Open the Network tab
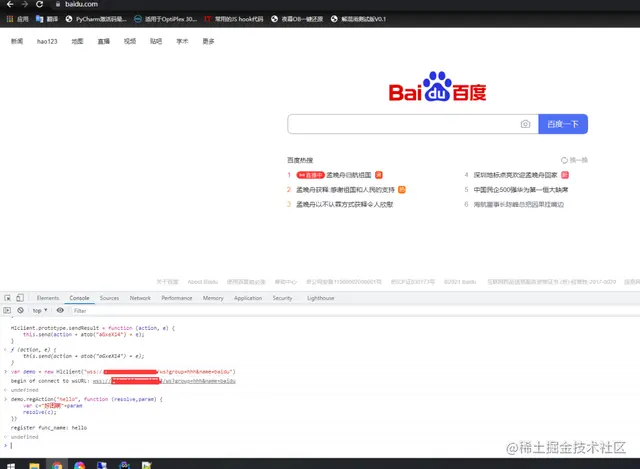Screen dimensions: 640x469 [140, 298]
